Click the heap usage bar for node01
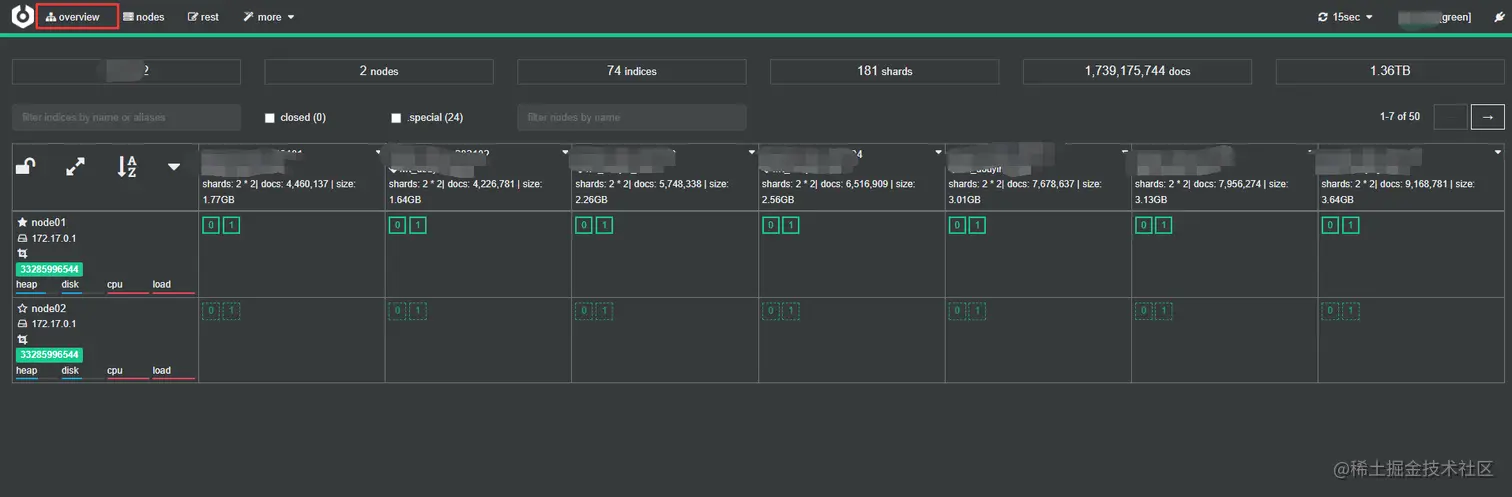Viewport: 1512px width, 497px height. click(27, 286)
